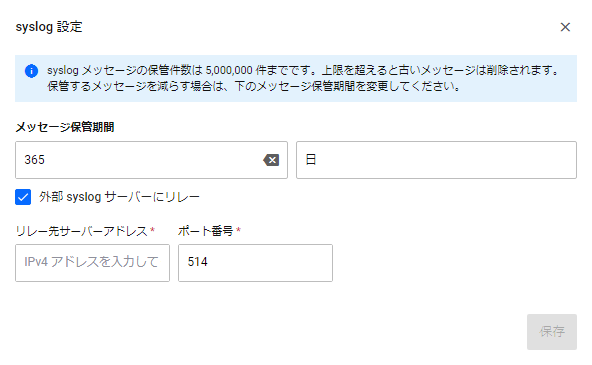
Task: Click the リレー先サーバーアドレス IPv4 input field
Action: pyautogui.click(x=92, y=263)
